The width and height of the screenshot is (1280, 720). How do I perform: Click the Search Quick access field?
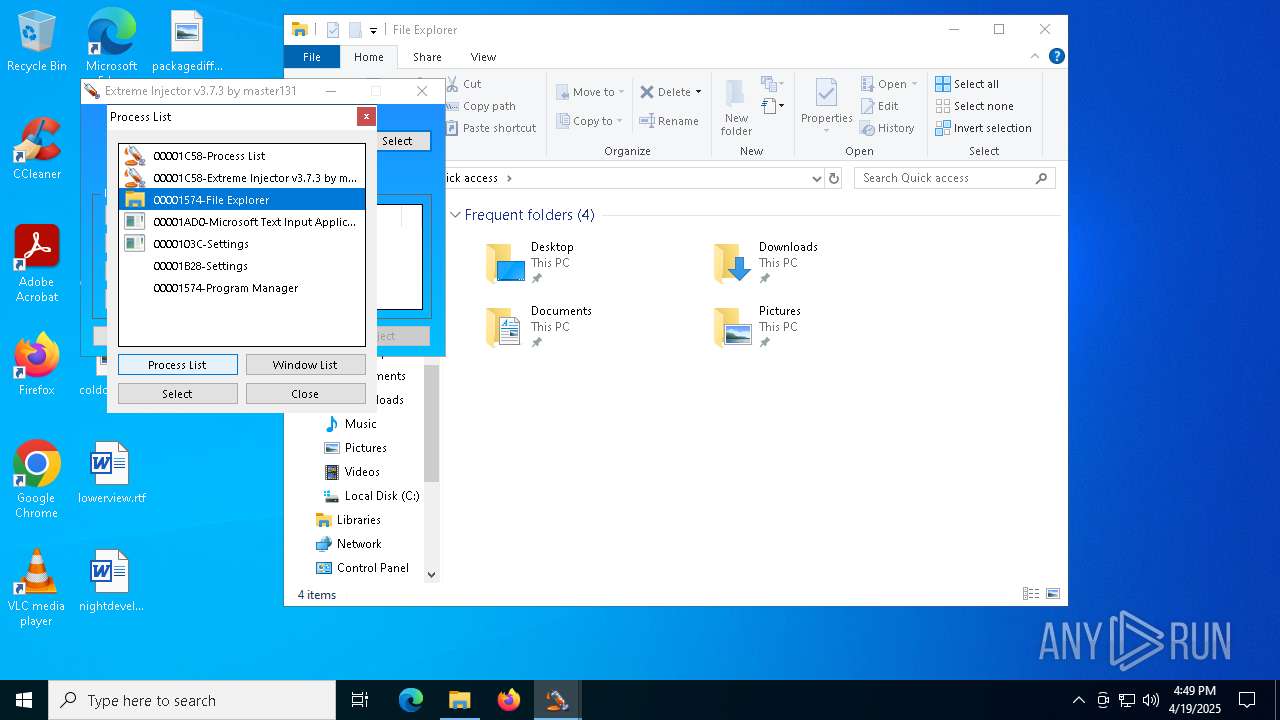tap(955, 178)
